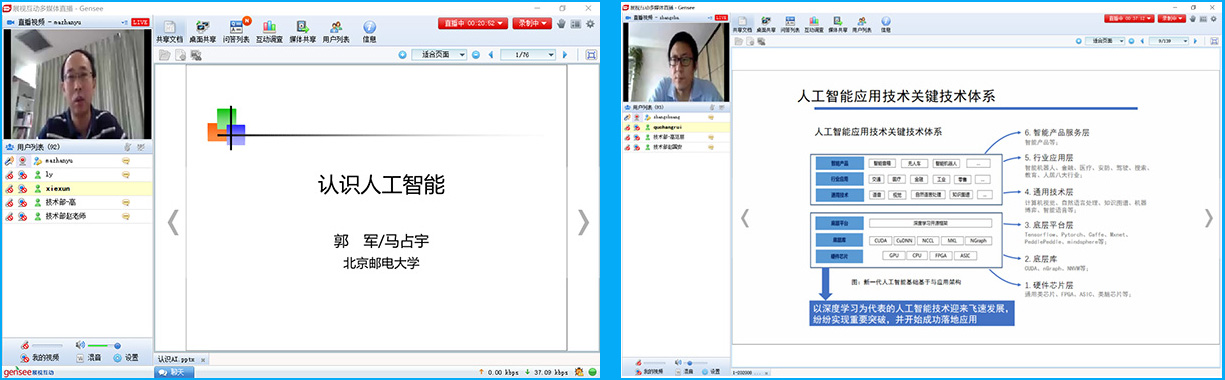This screenshot has height=380, width=1225.
Task: Open 桌面共享 desktop sharing in left window
Action: [204, 31]
